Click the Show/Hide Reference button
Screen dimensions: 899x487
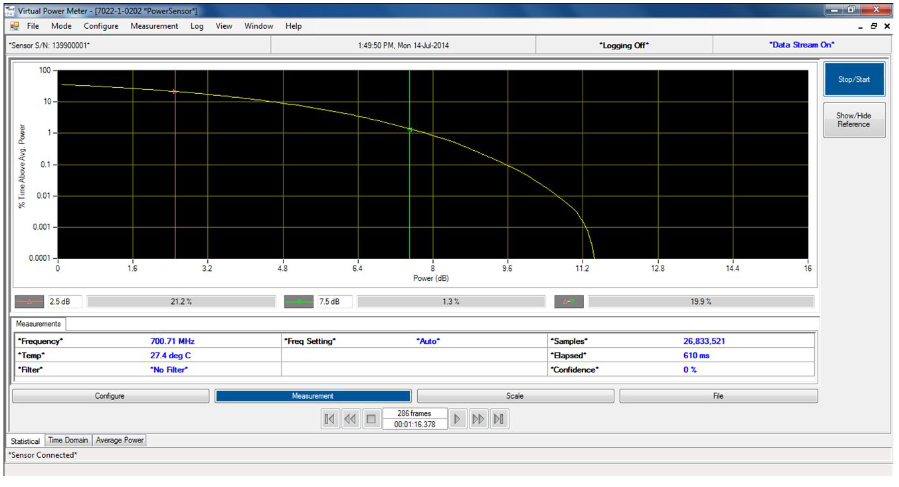click(x=854, y=120)
